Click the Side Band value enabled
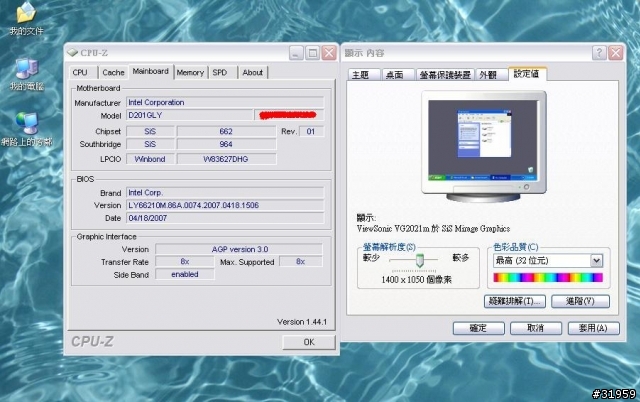Image resolution: width=640 pixels, height=402 pixels. (185, 274)
